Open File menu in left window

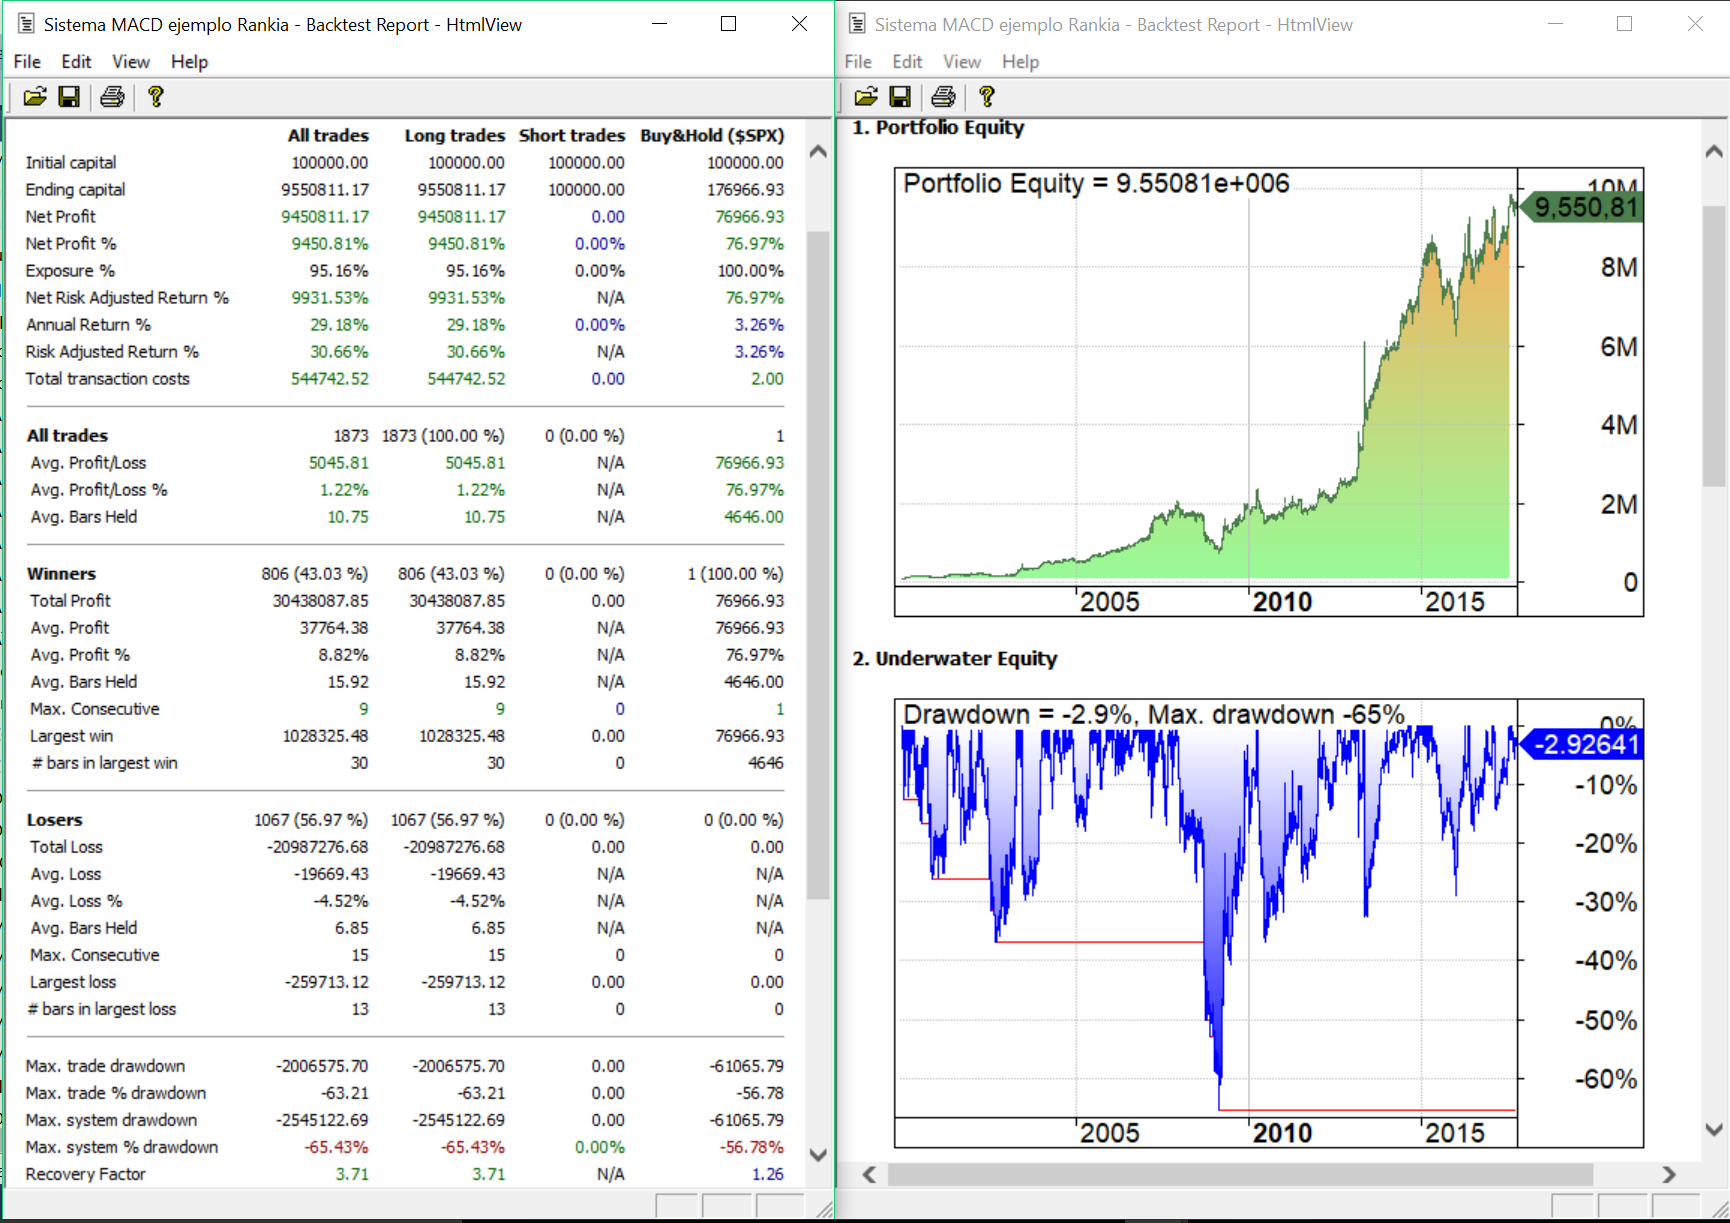27,62
